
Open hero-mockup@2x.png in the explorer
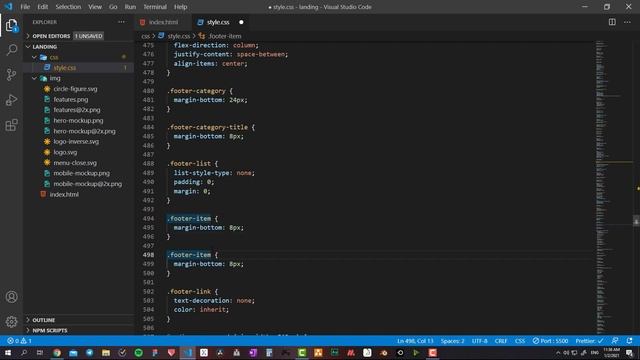(84, 131)
